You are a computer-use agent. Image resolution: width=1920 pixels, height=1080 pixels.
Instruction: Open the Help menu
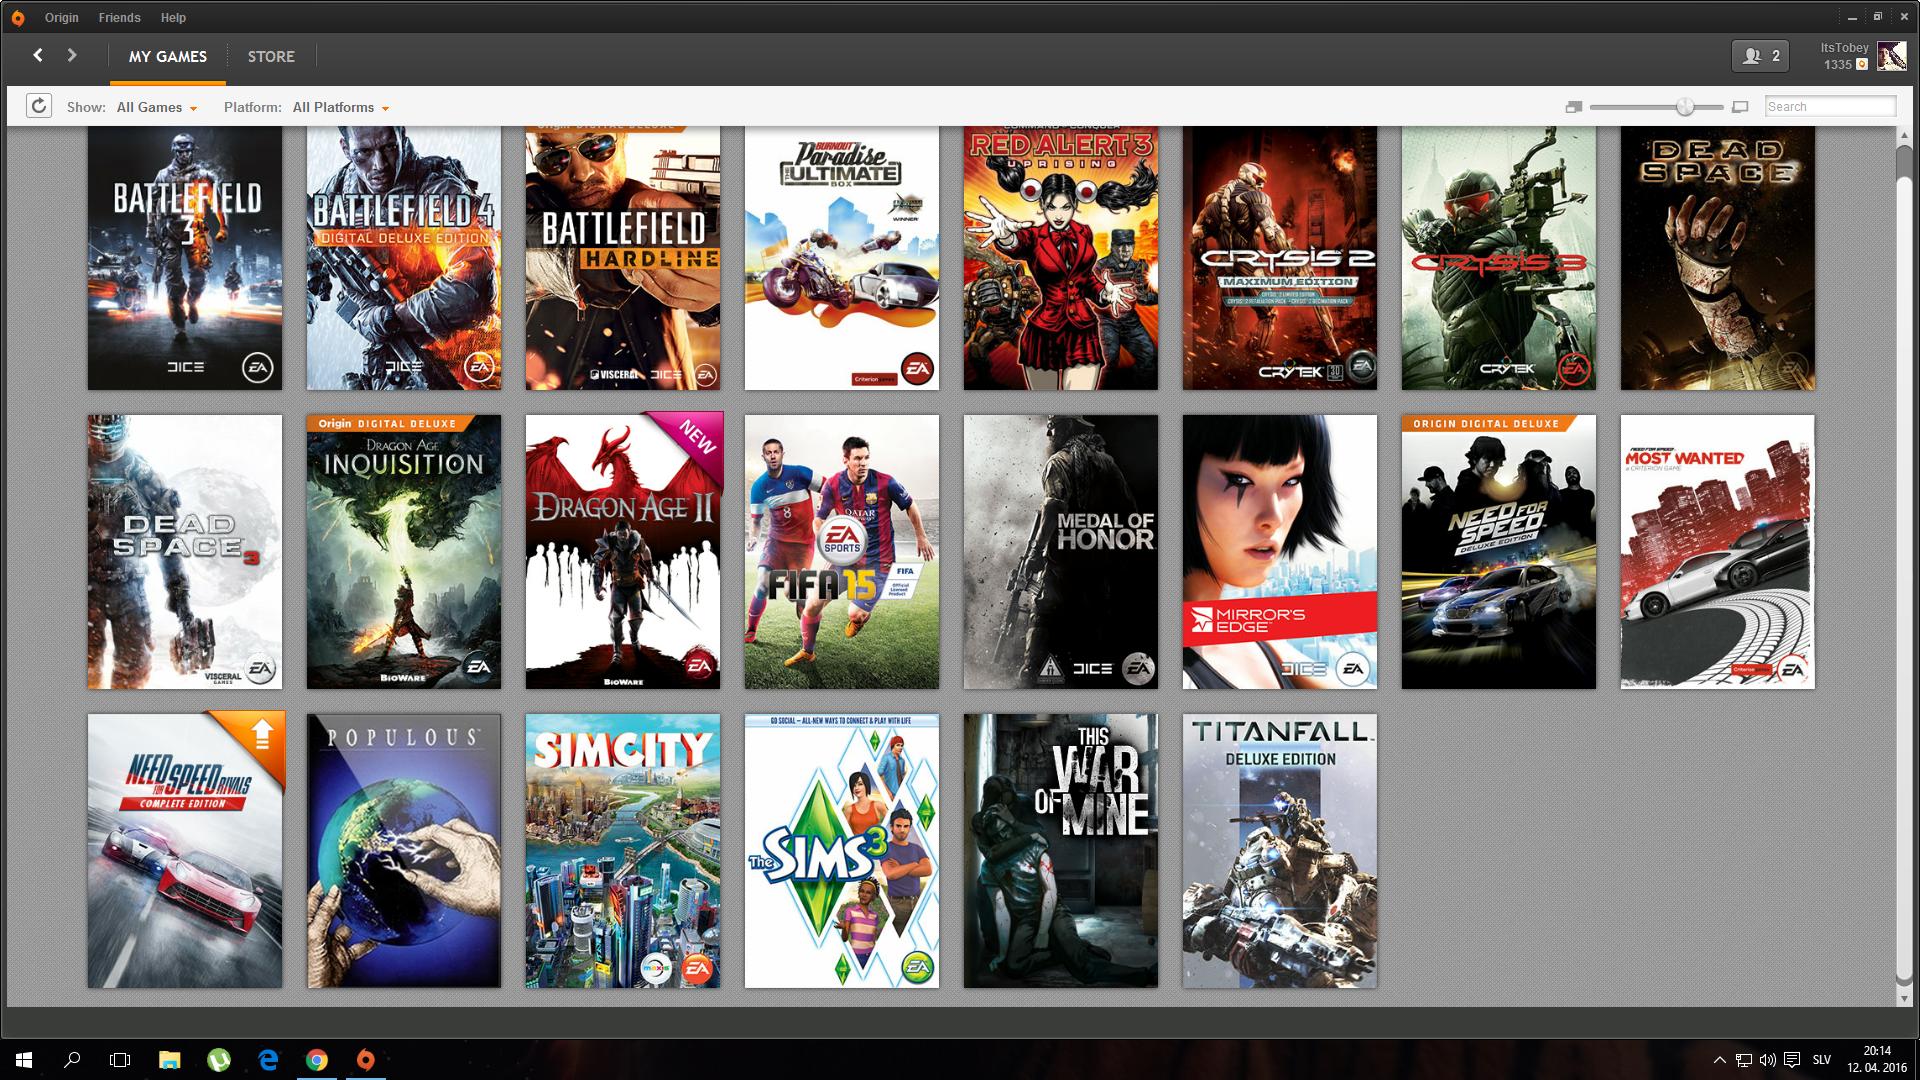173,17
